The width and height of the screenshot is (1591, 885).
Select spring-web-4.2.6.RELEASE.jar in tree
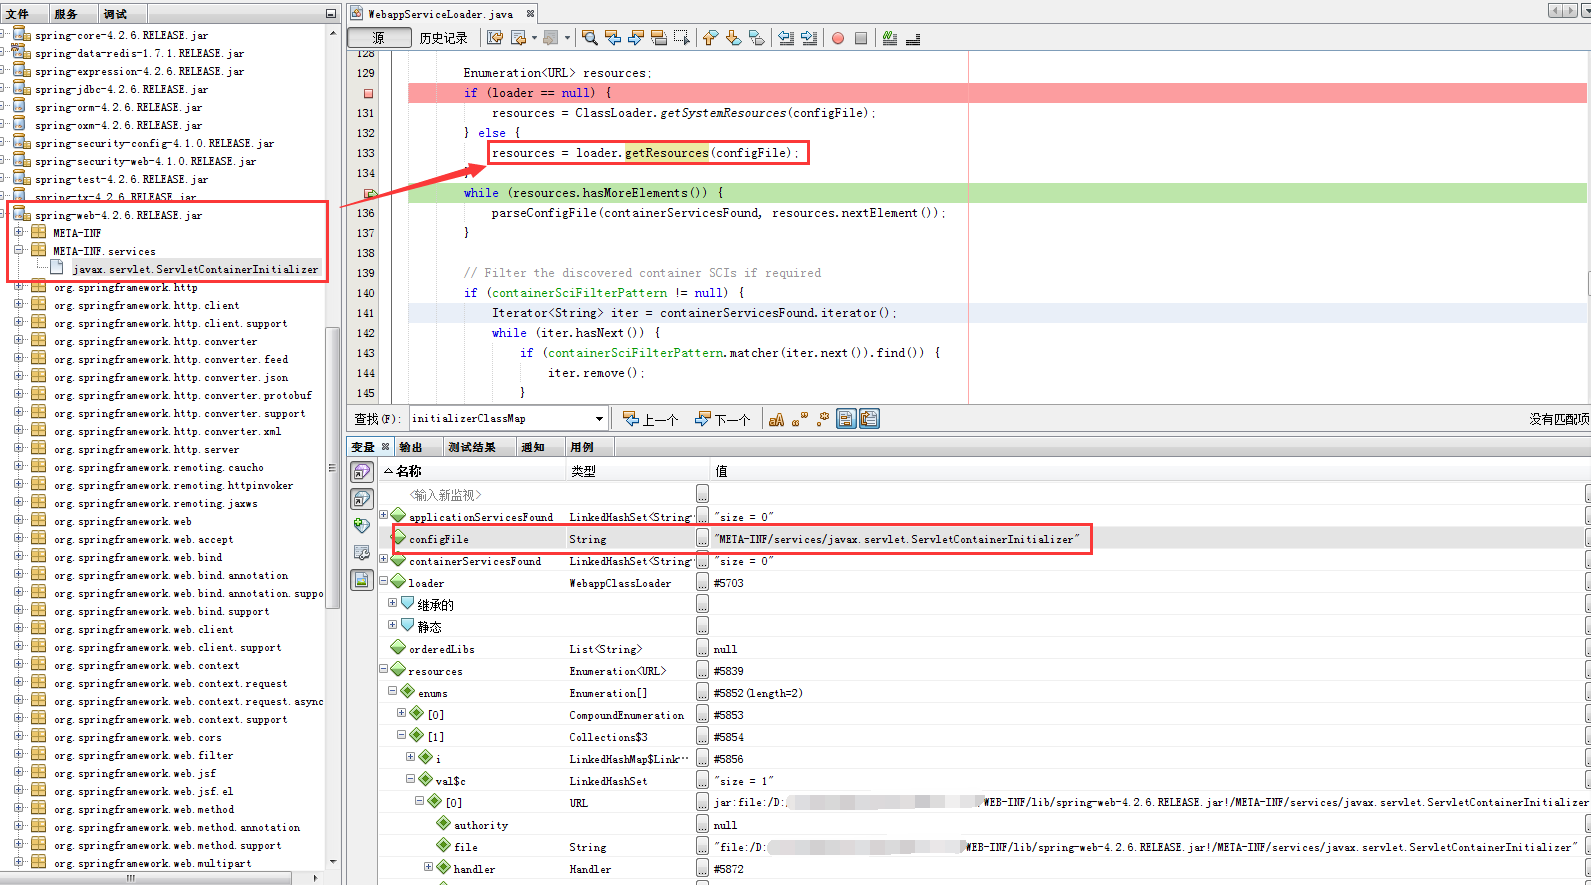(x=118, y=215)
